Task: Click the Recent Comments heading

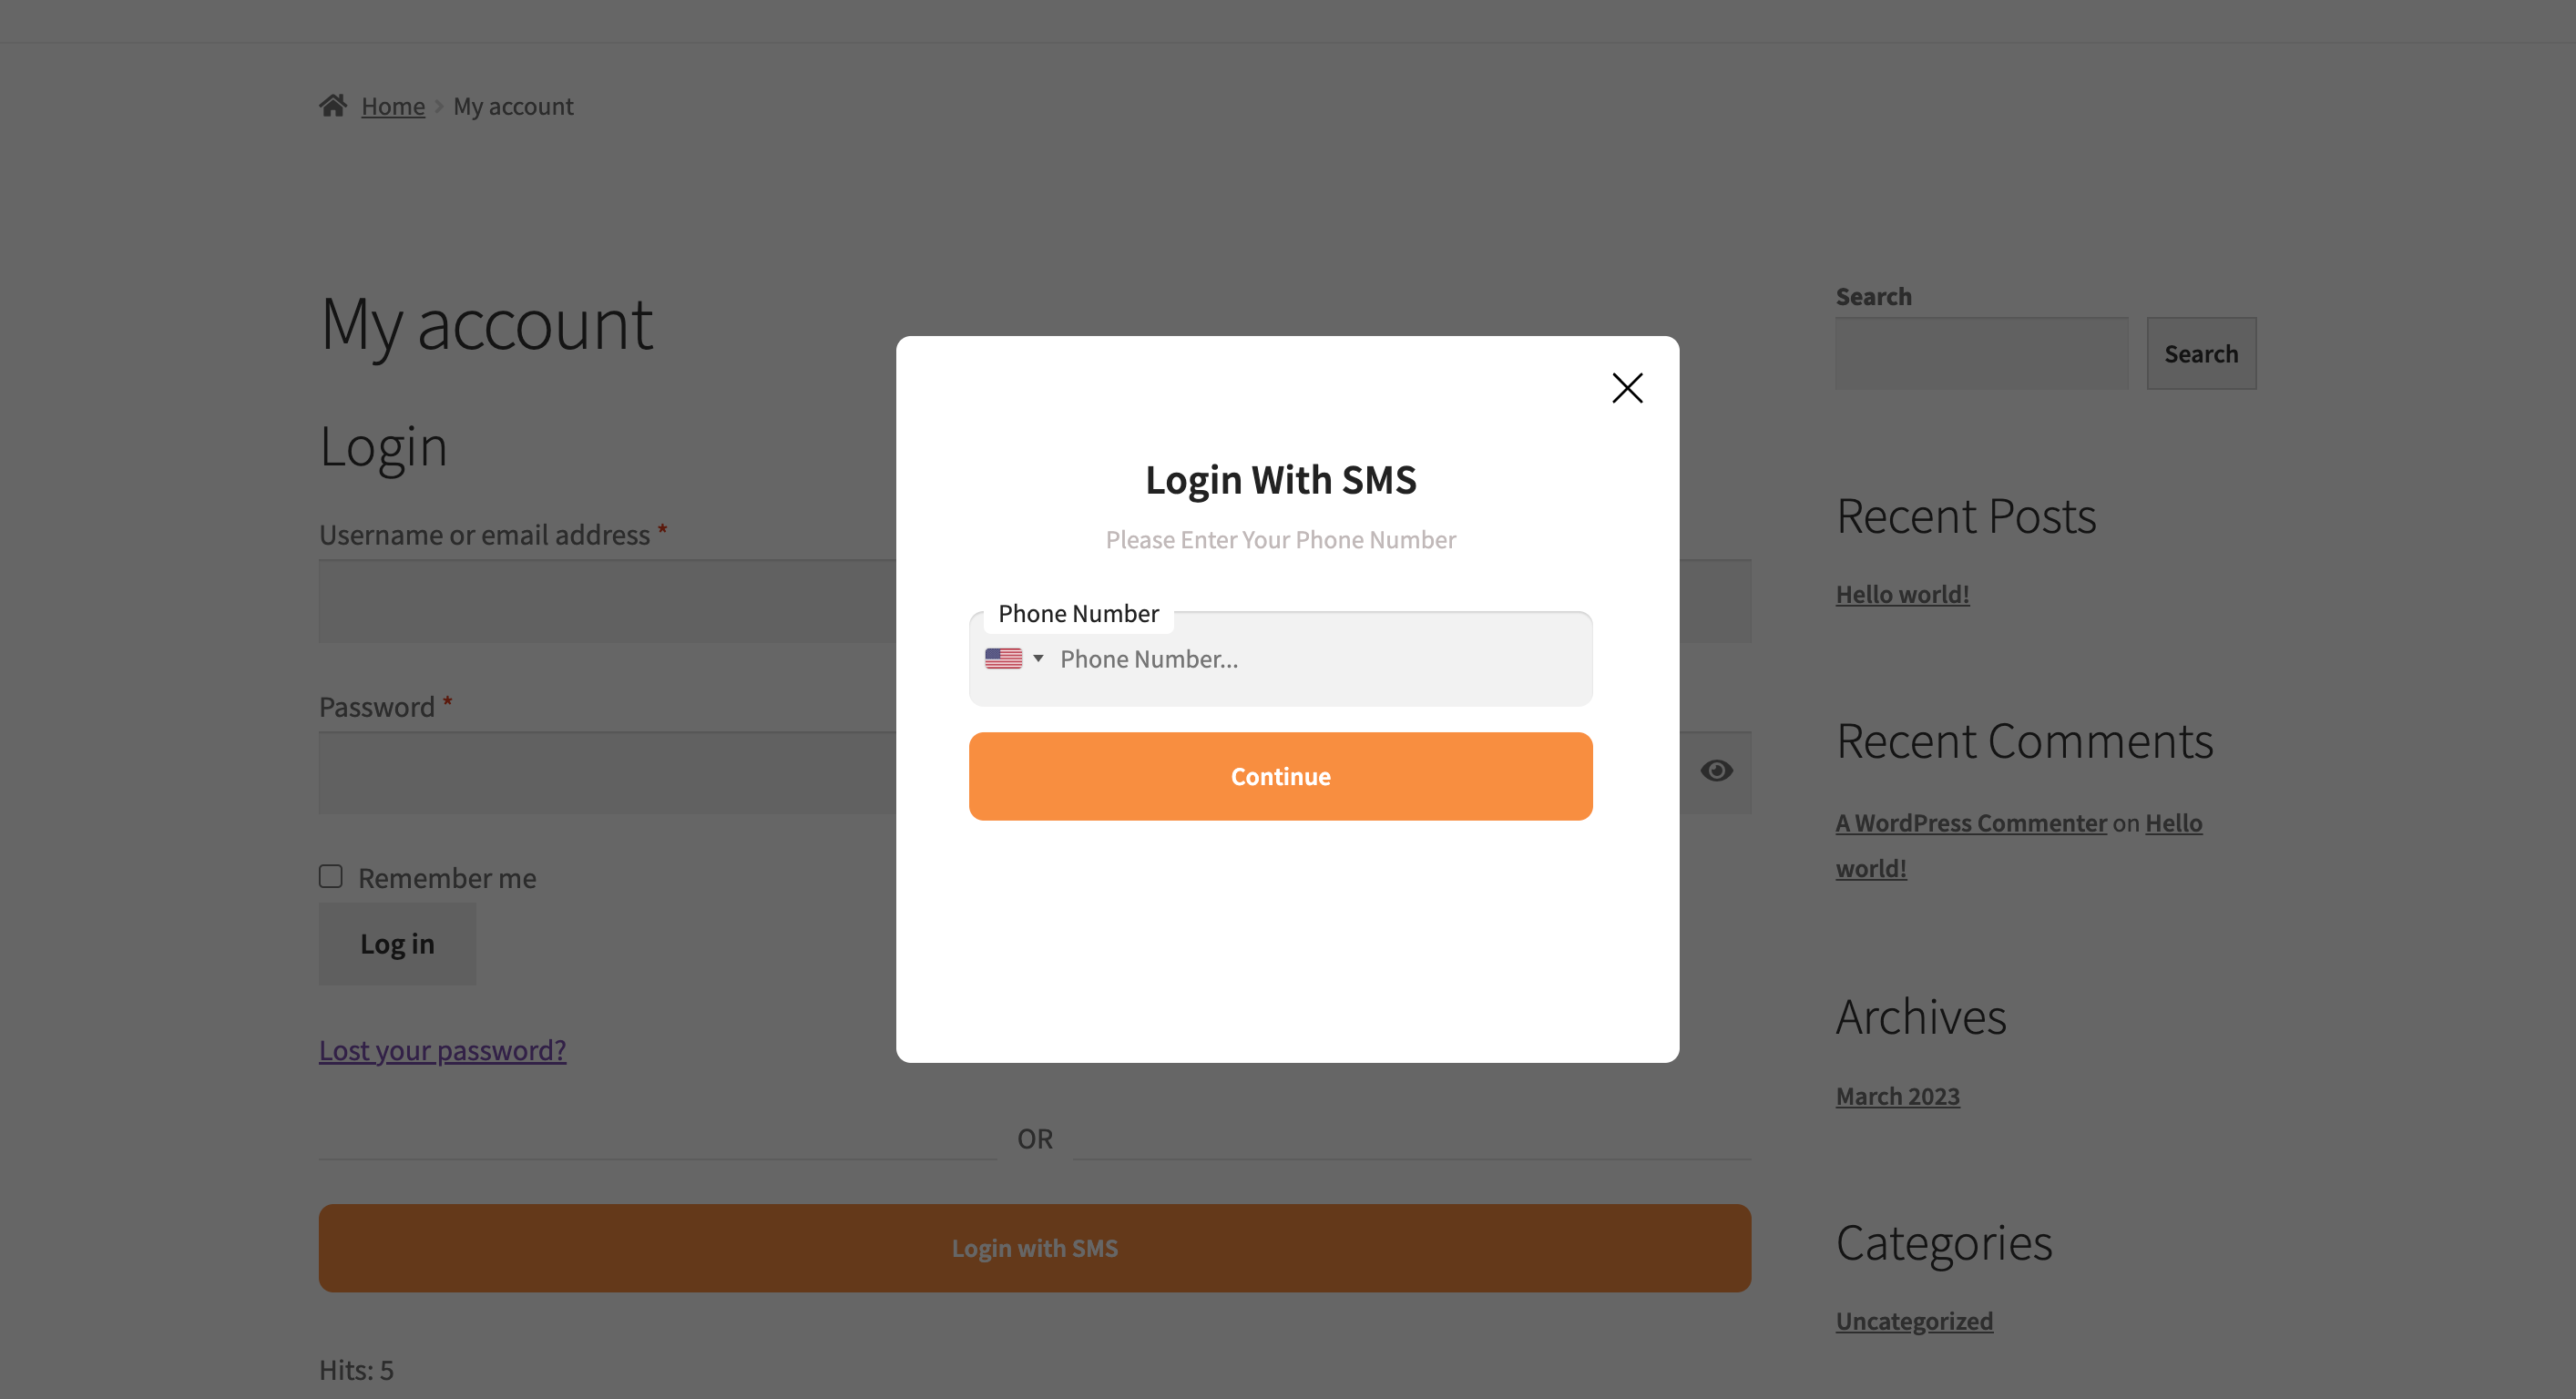Action: click(2024, 741)
